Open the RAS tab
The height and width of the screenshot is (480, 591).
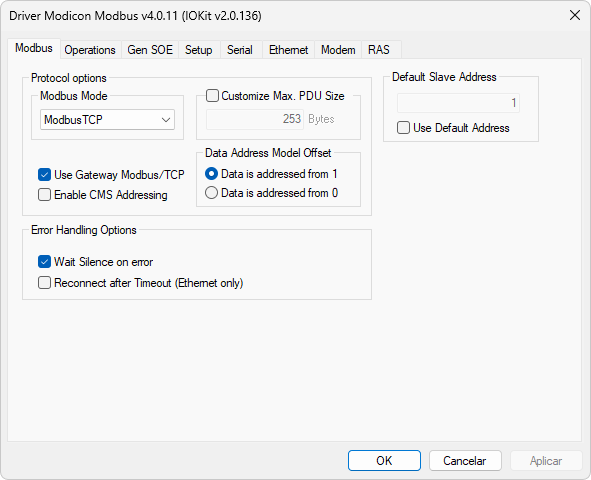(379, 50)
